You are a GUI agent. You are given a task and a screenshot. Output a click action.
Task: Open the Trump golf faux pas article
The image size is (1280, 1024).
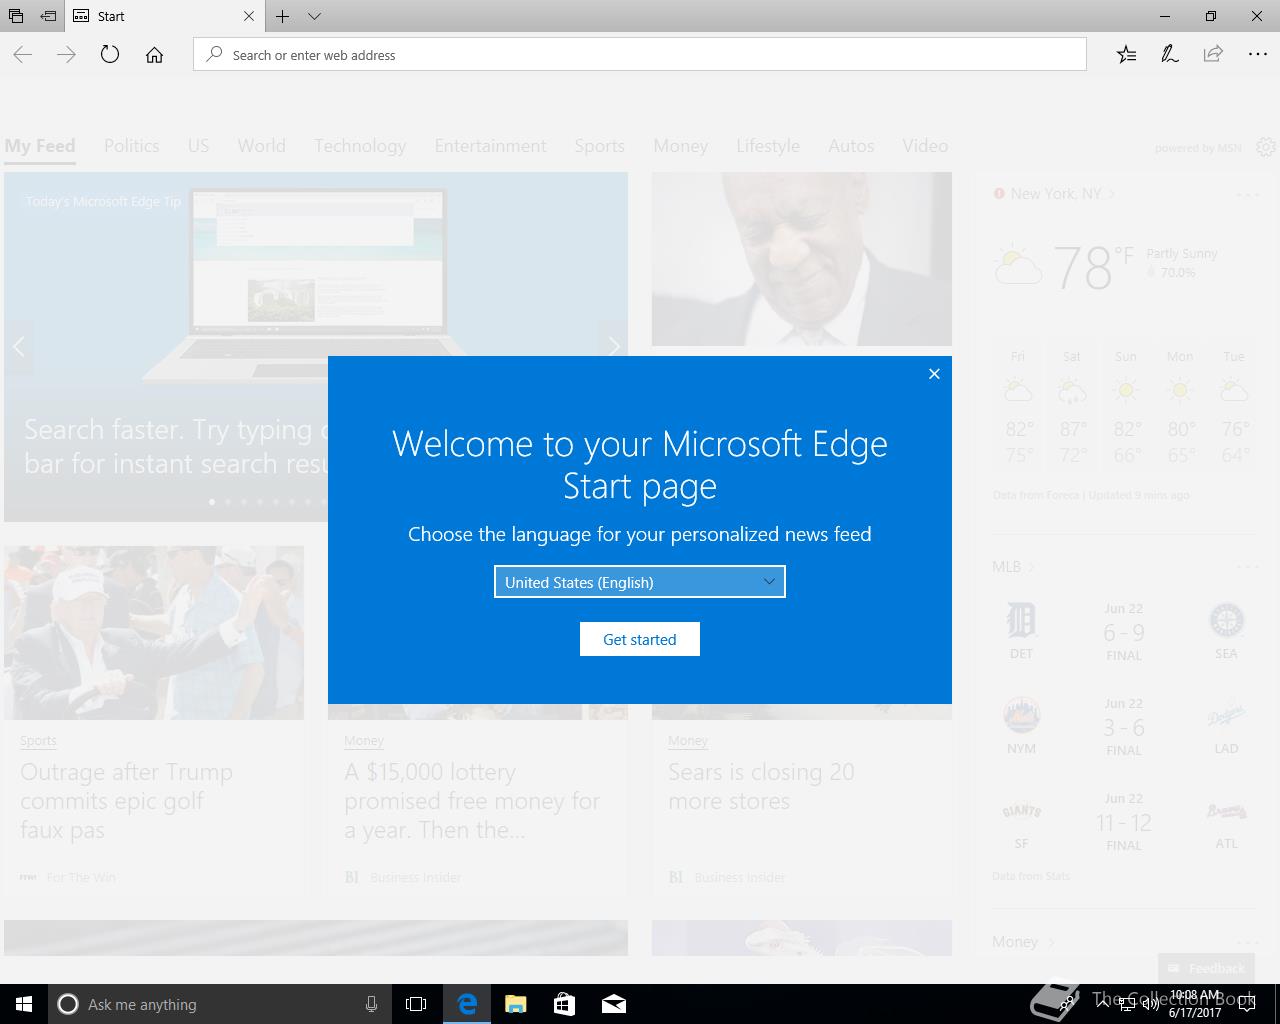point(127,801)
